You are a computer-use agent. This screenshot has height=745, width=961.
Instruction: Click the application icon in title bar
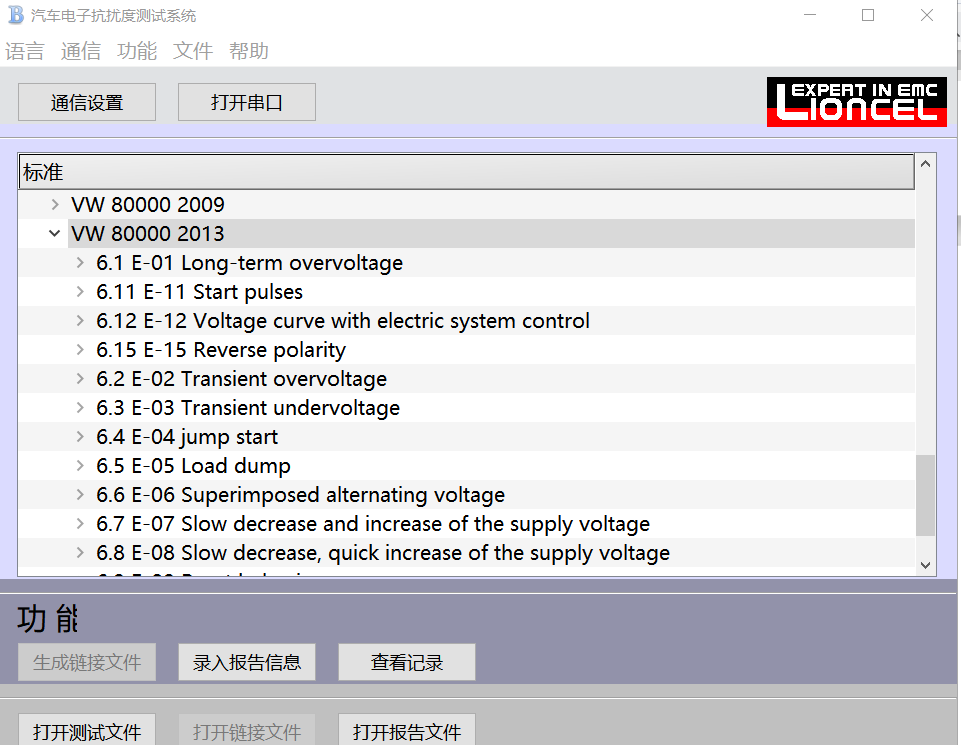[x=16, y=15]
